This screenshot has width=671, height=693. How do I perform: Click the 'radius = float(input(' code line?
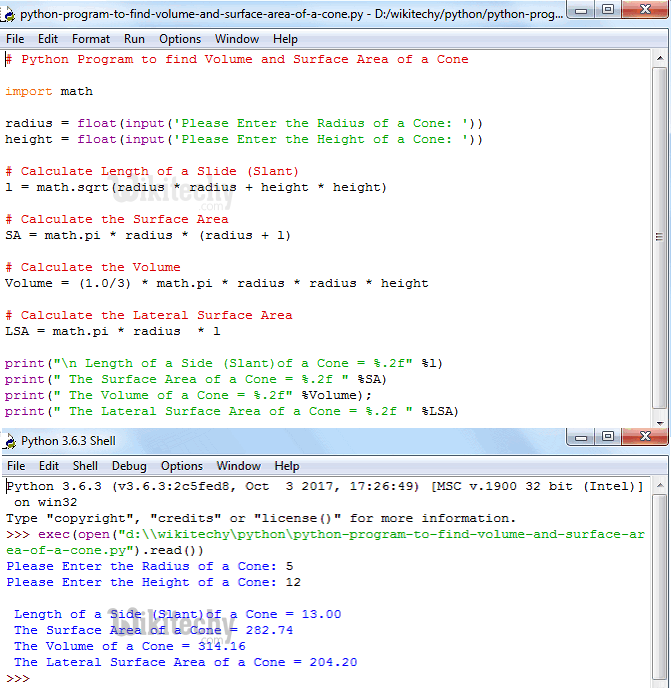click(244, 123)
